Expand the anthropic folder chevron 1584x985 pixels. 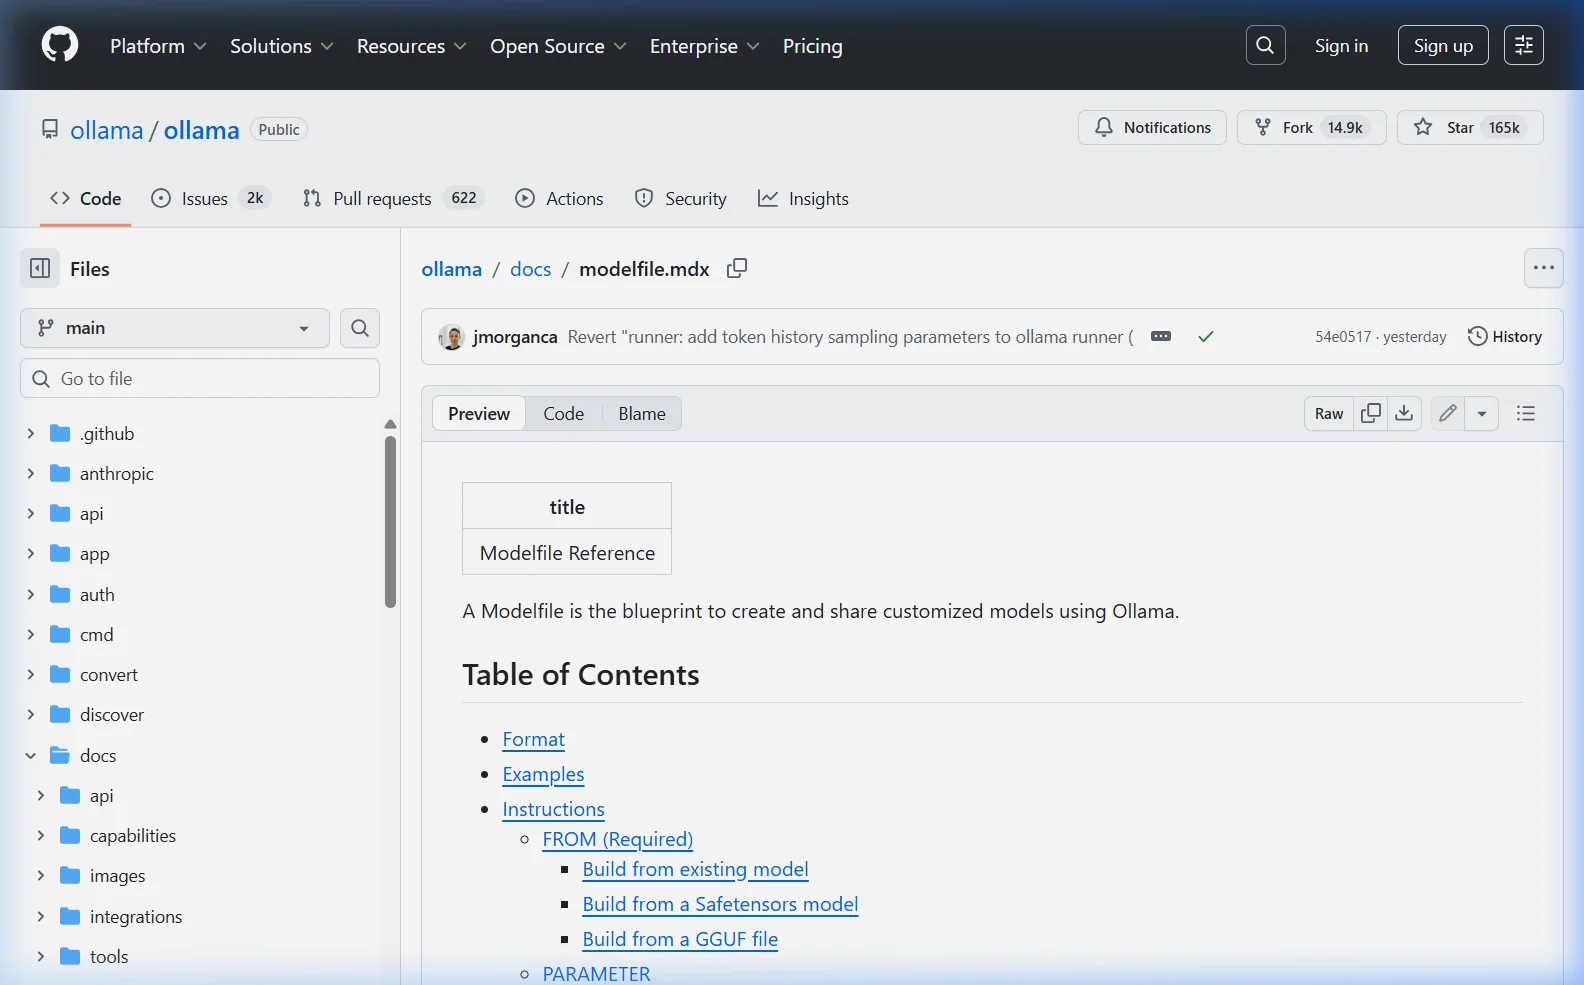pos(31,473)
